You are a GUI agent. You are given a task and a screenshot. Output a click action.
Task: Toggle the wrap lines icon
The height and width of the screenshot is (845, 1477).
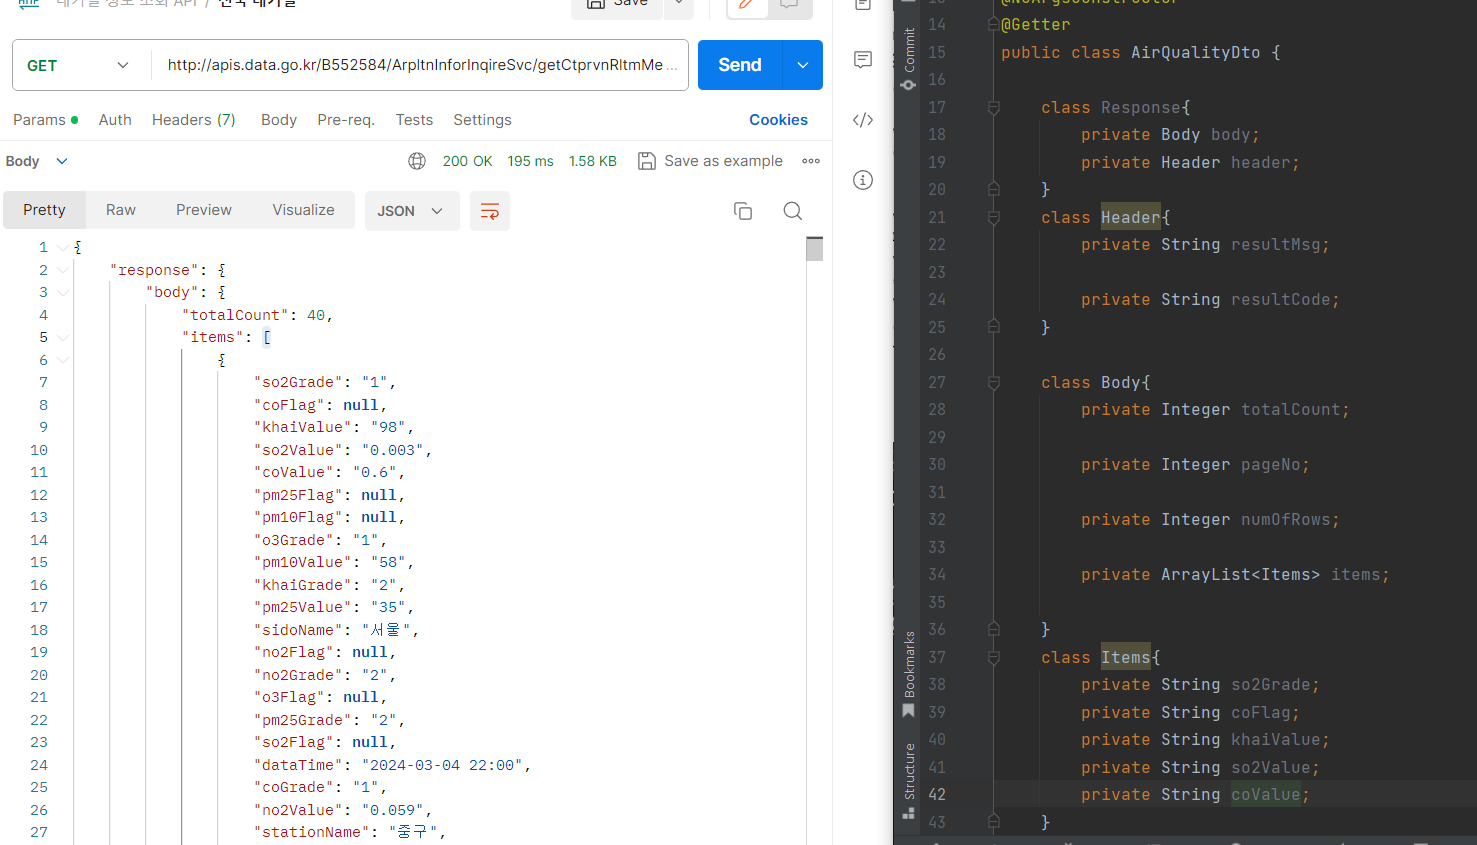coord(490,211)
